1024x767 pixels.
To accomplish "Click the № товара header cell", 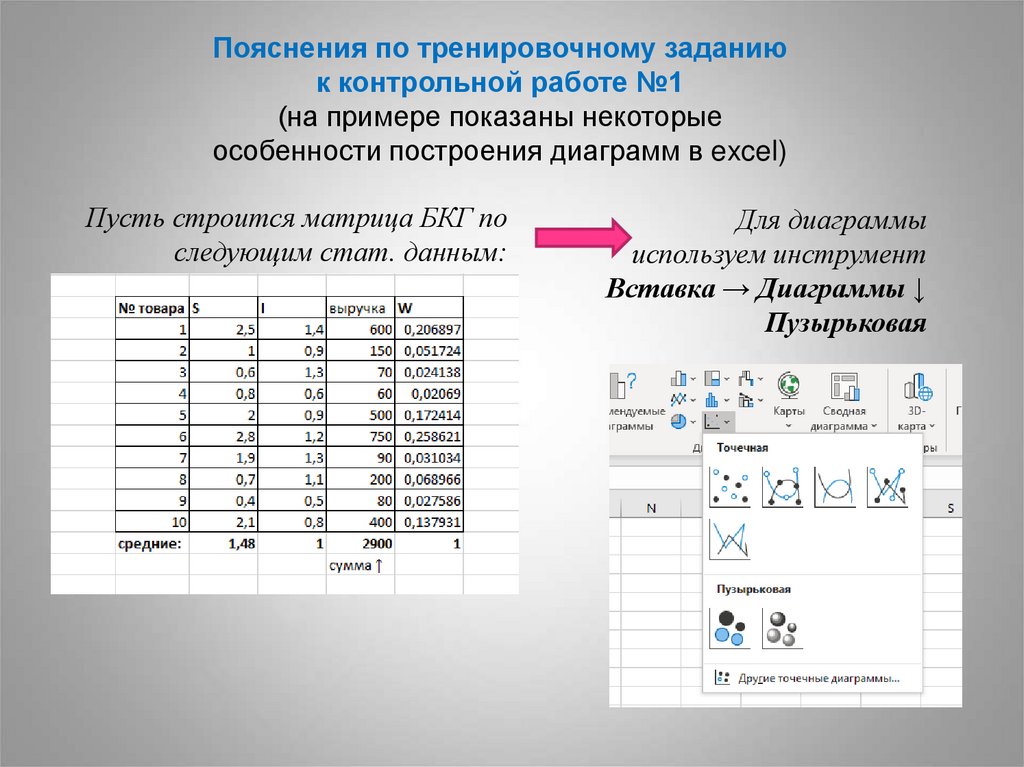I will point(152,308).
